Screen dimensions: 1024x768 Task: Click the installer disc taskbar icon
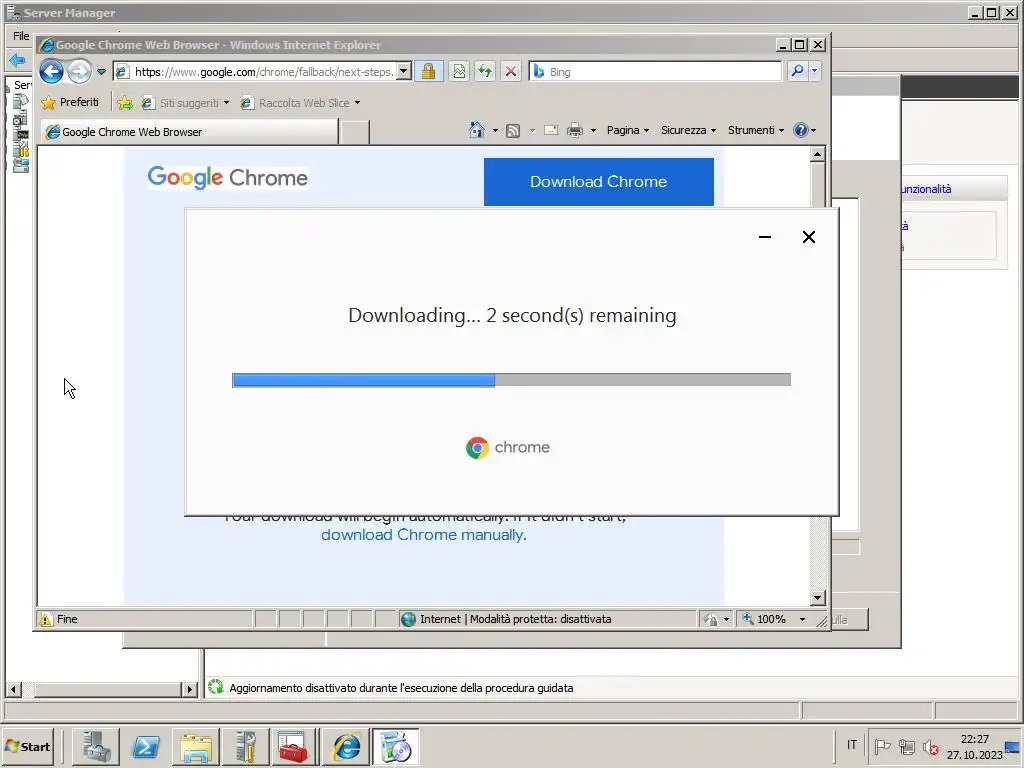tap(396, 746)
